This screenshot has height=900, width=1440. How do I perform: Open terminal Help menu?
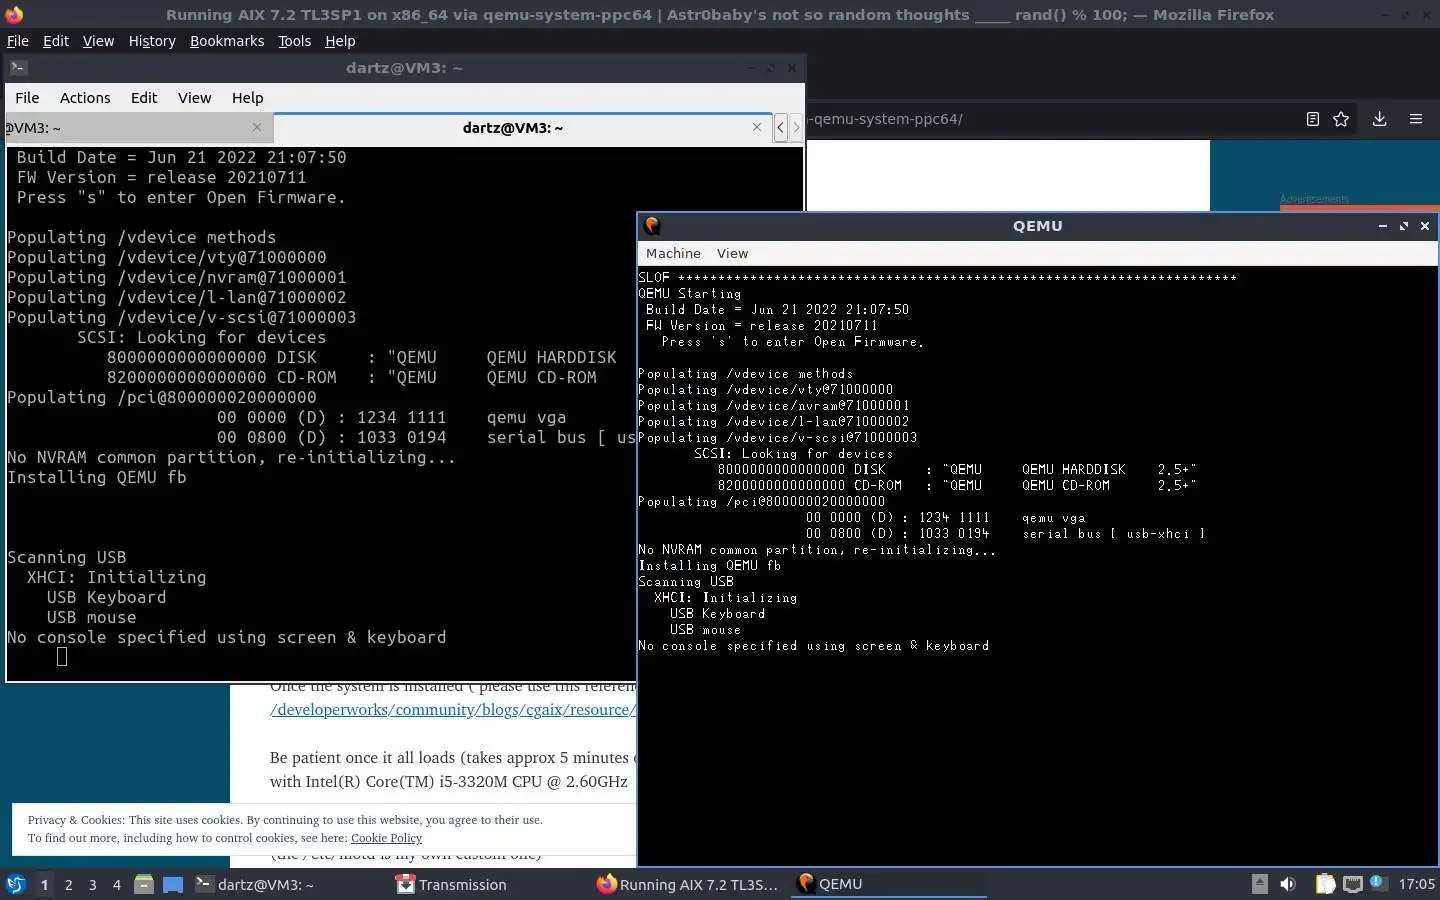[x=248, y=98]
